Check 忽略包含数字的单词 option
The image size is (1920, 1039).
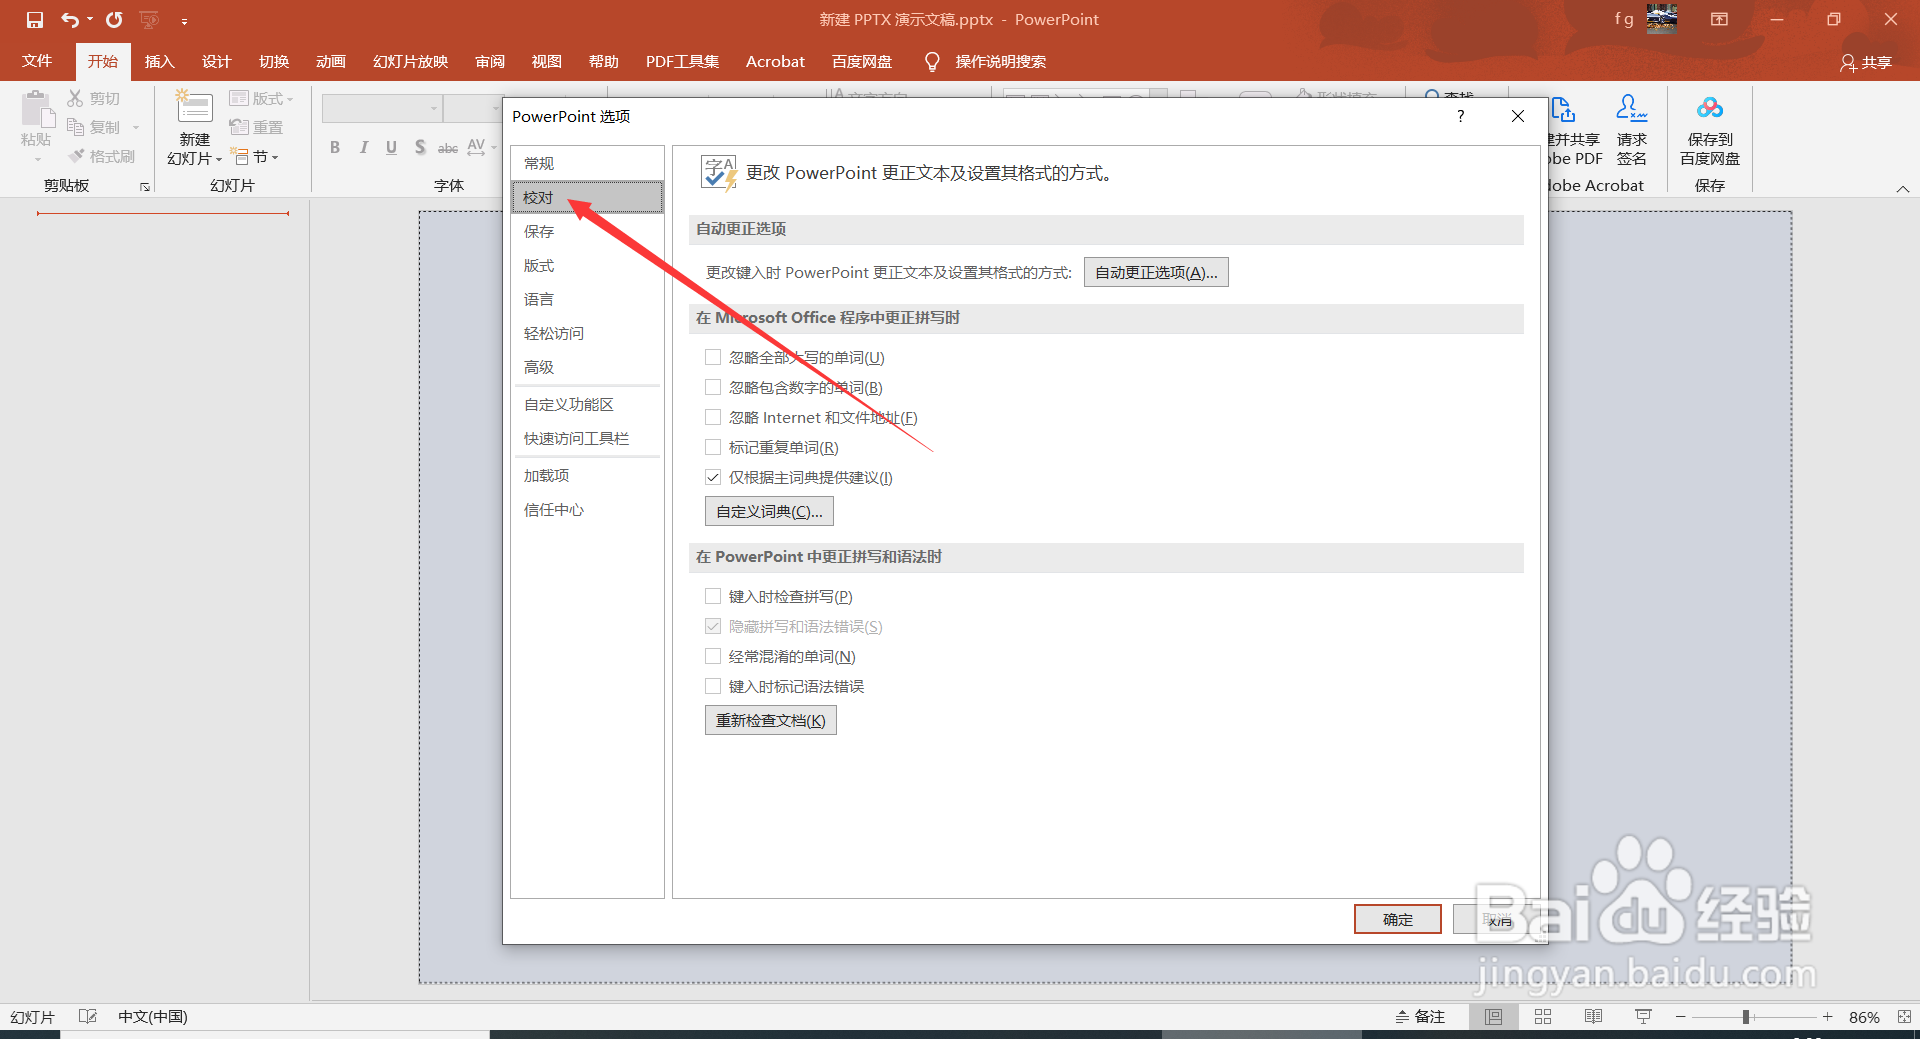pos(713,387)
